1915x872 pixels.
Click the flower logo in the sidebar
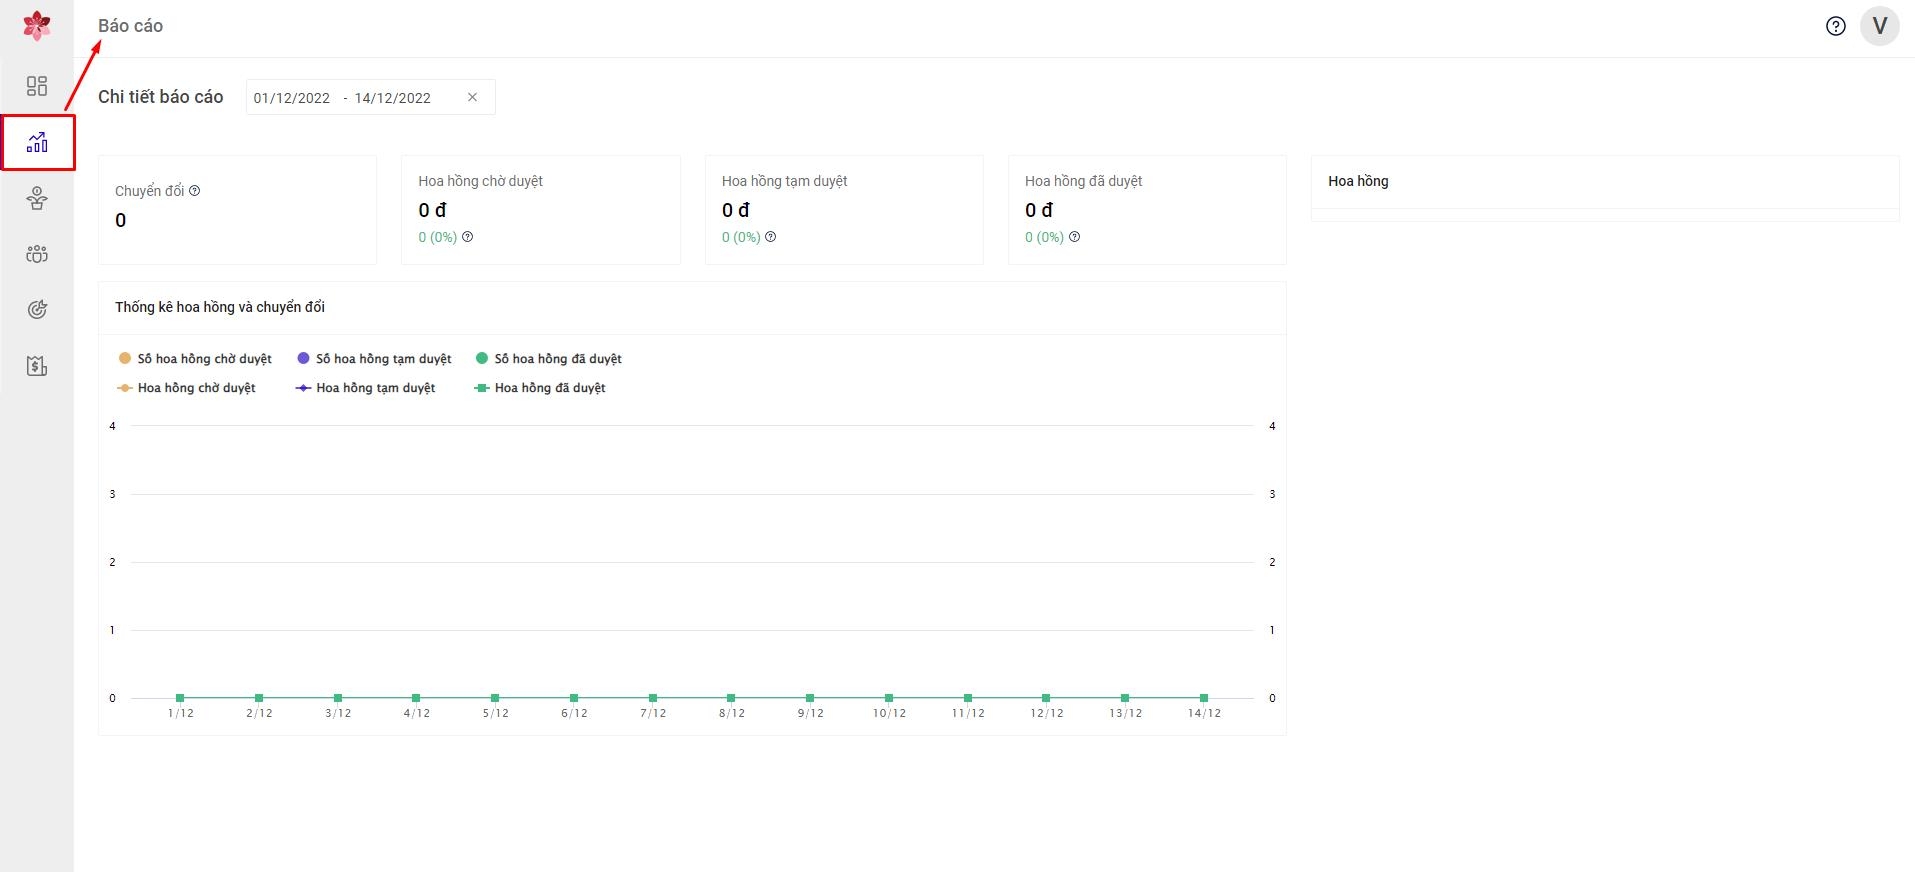pyautogui.click(x=37, y=26)
